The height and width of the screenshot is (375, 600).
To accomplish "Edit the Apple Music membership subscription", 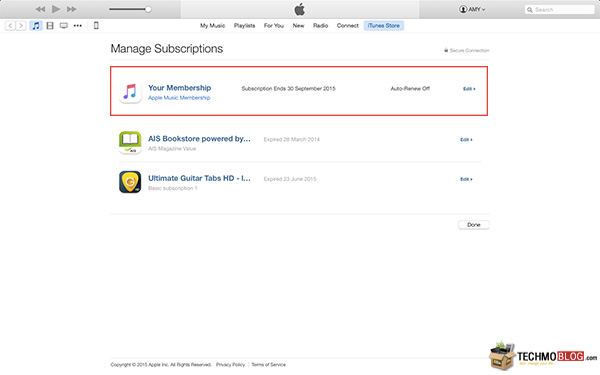I will (x=469, y=89).
